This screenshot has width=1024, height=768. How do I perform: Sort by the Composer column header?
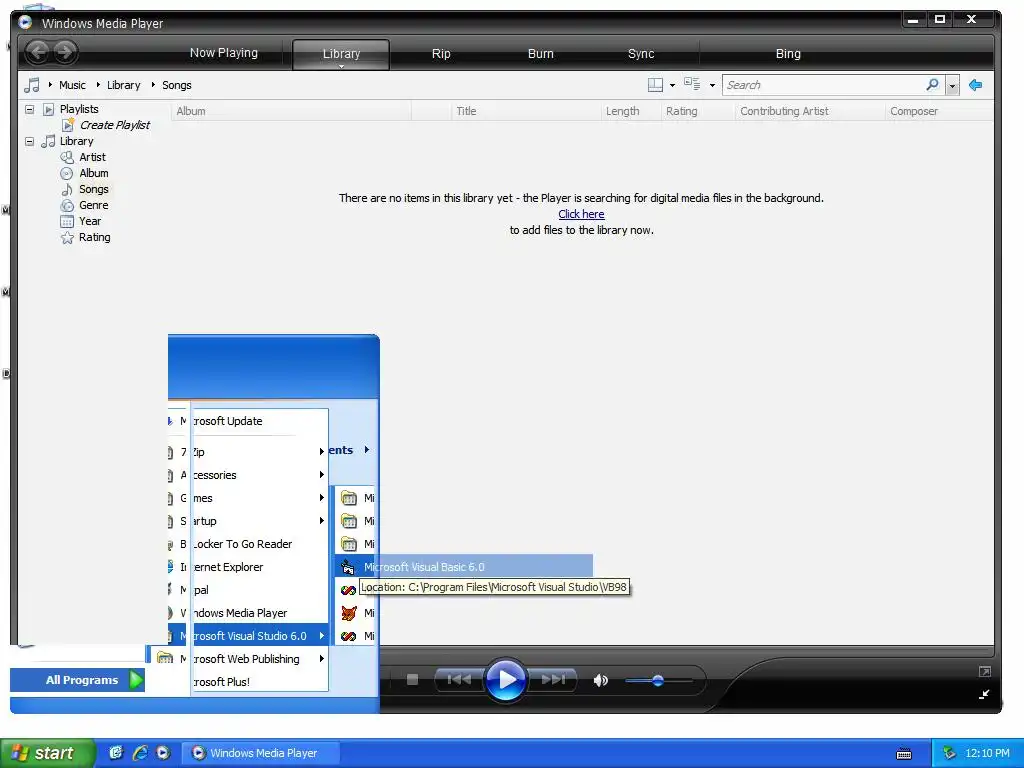tap(939, 111)
